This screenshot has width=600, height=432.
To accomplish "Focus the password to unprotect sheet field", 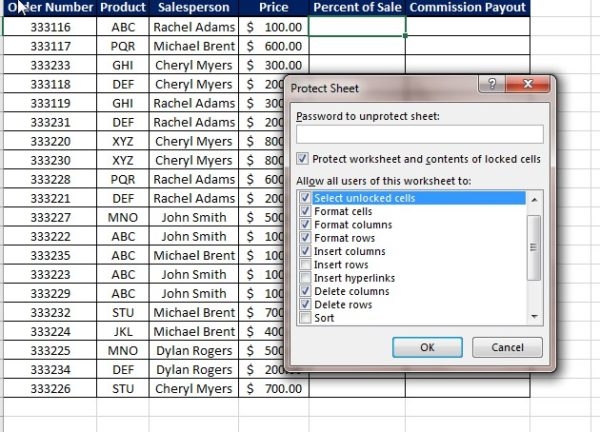I will point(419,134).
